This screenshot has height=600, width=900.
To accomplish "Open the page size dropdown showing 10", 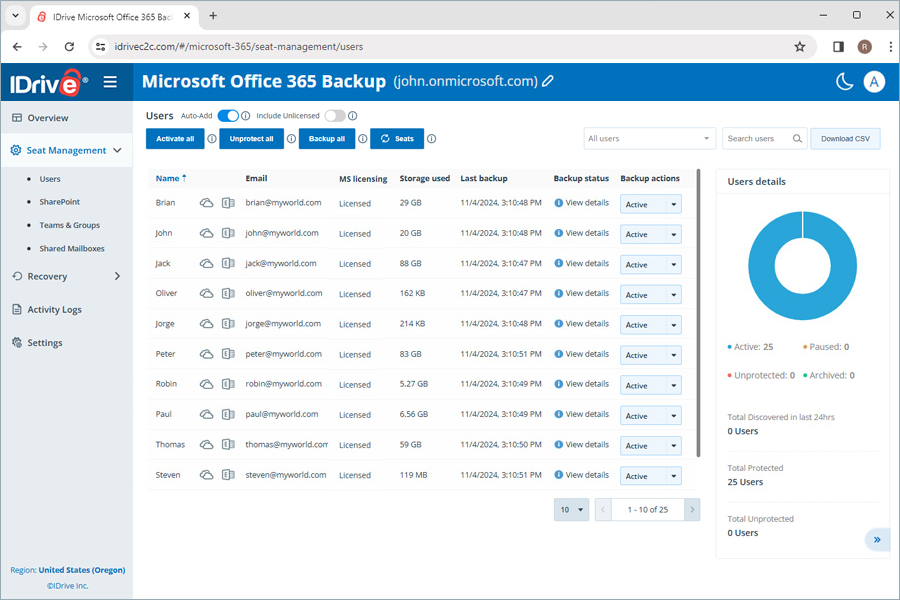I will [571, 509].
